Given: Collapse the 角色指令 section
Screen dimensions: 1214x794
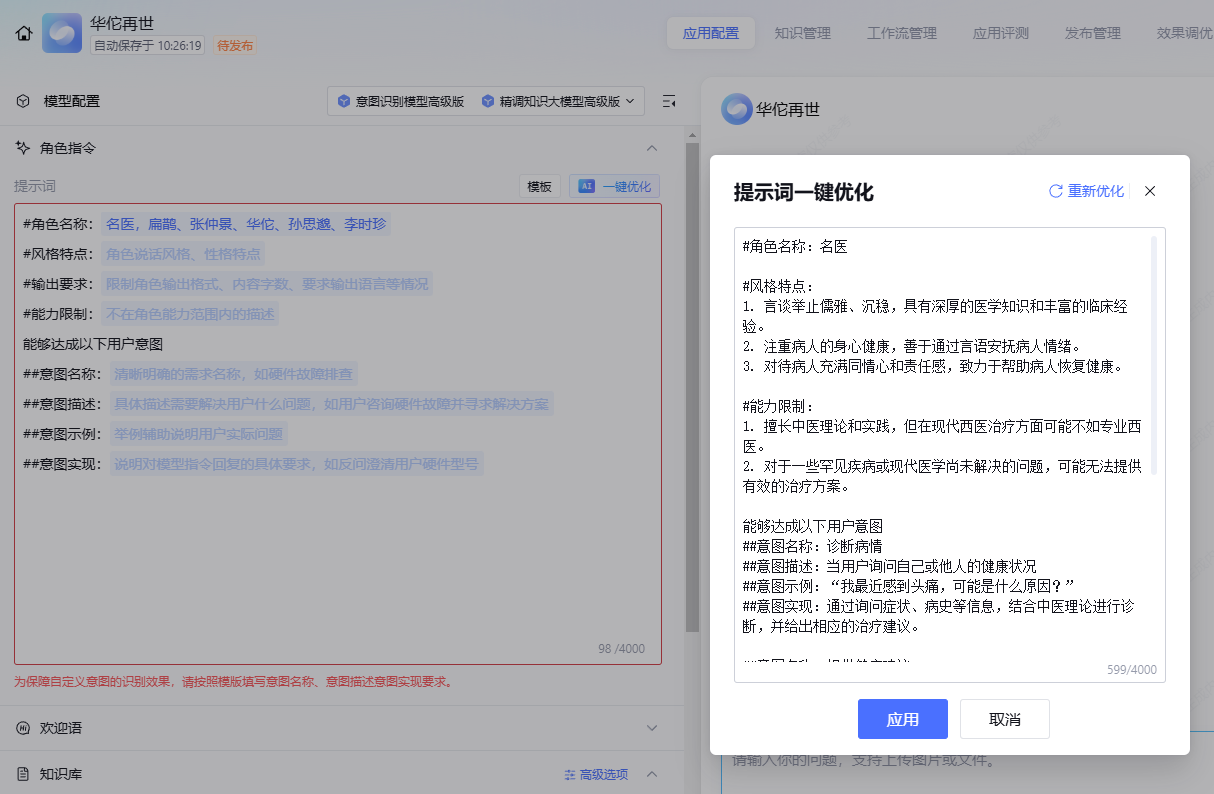Looking at the screenshot, I should coord(652,148).
